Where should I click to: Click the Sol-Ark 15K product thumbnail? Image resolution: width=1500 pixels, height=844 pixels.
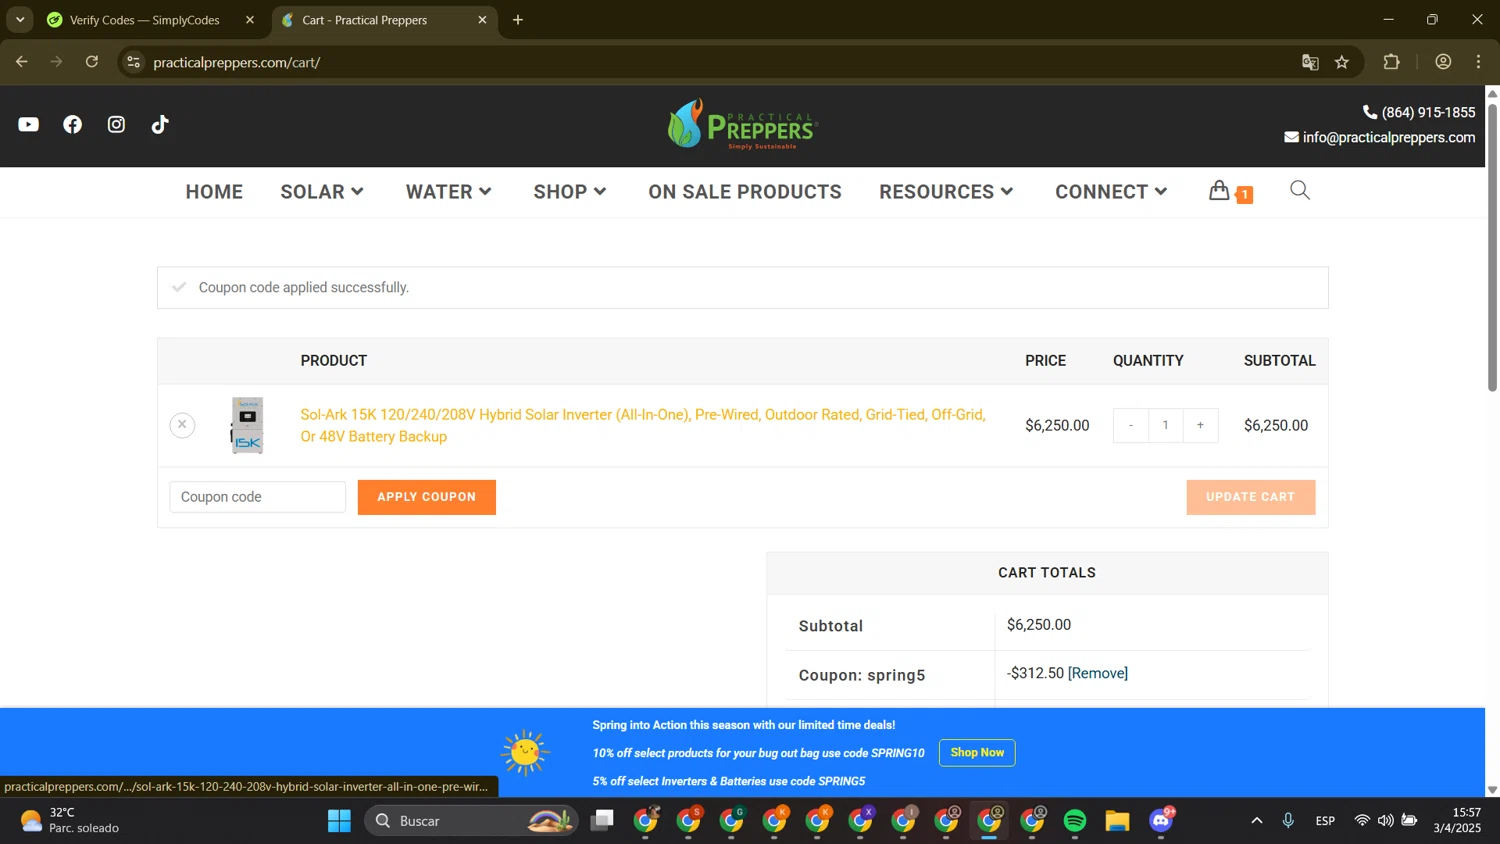(x=247, y=425)
